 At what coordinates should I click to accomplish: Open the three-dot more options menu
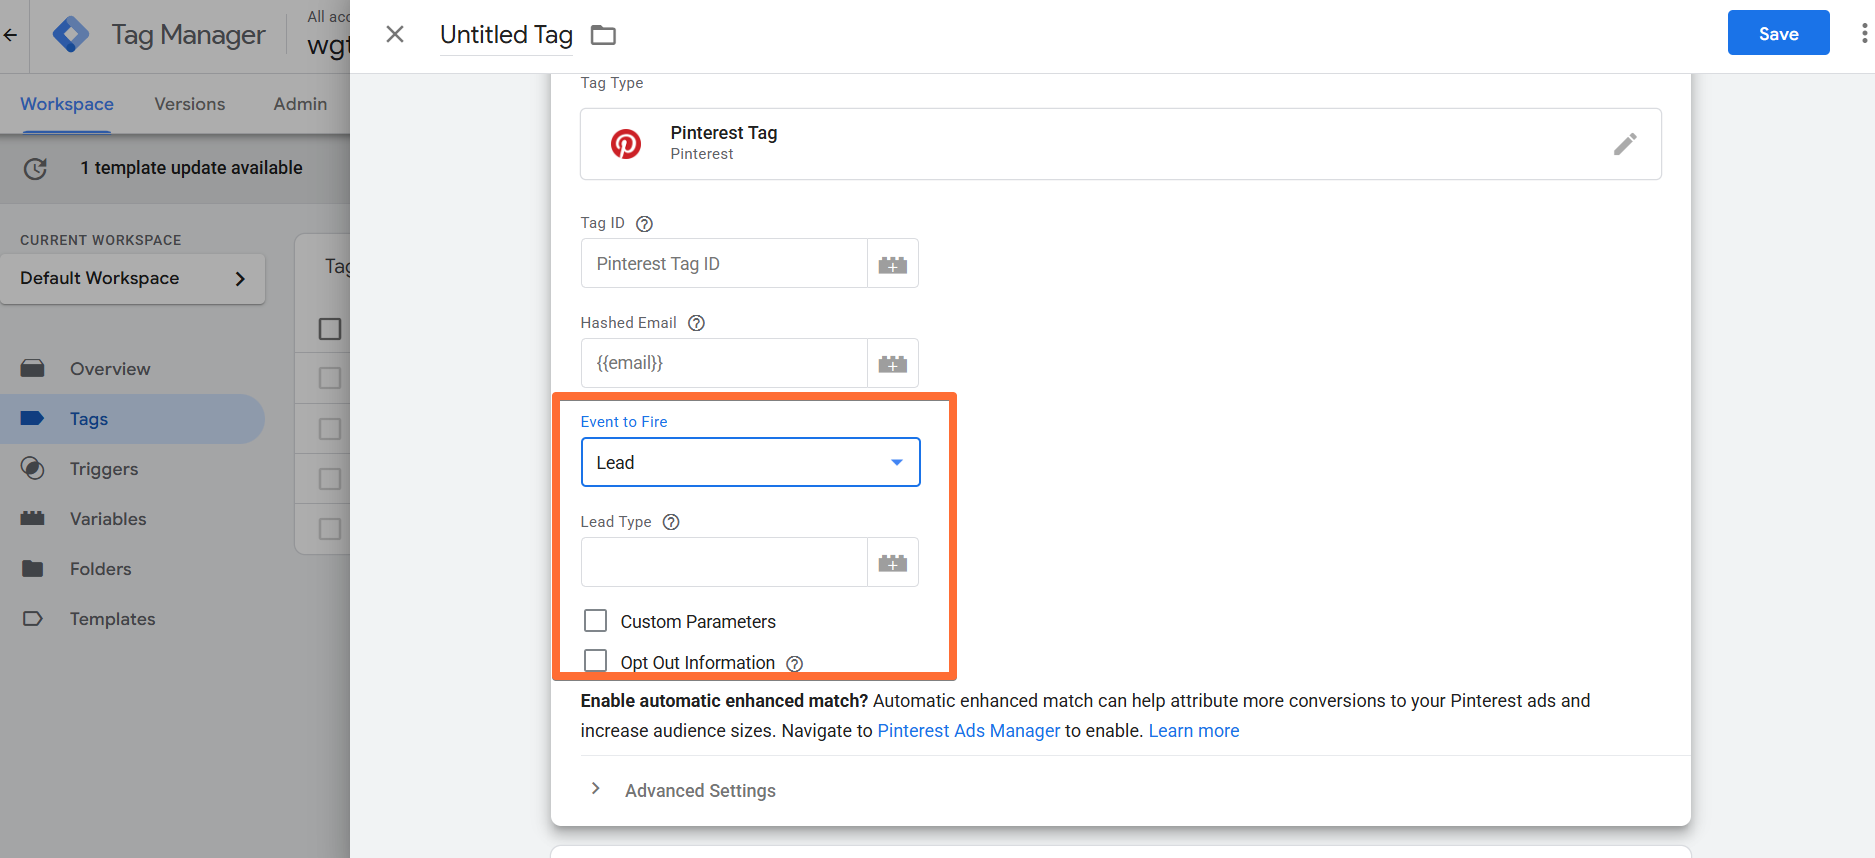click(1864, 34)
